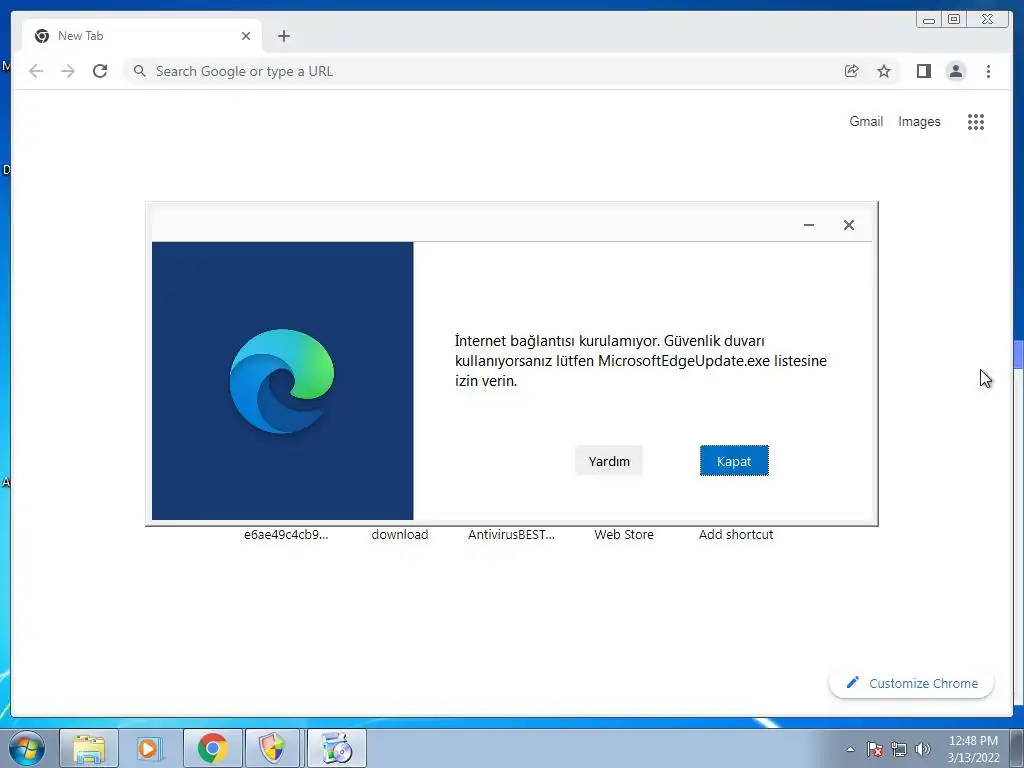Reload the page in Chrome
Image resolution: width=1024 pixels, height=768 pixels.
pyautogui.click(x=100, y=71)
